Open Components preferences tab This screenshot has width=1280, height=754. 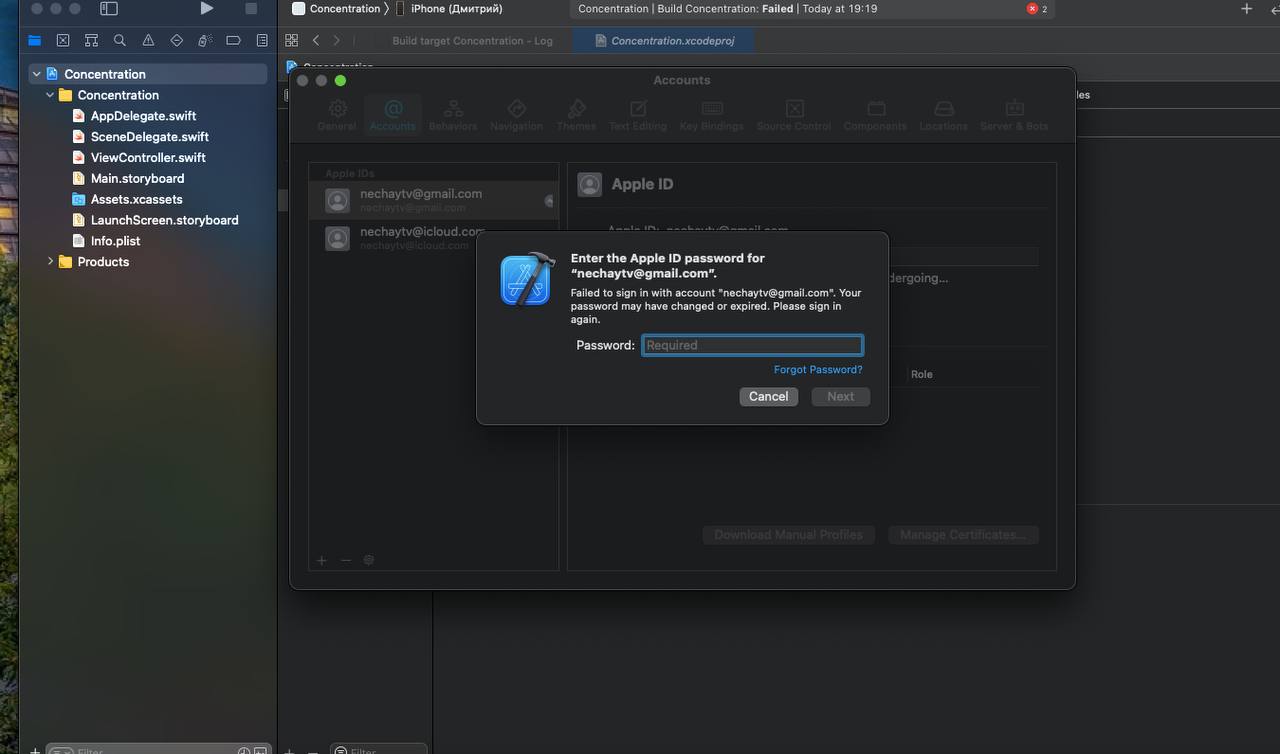pyautogui.click(x=875, y=115)
